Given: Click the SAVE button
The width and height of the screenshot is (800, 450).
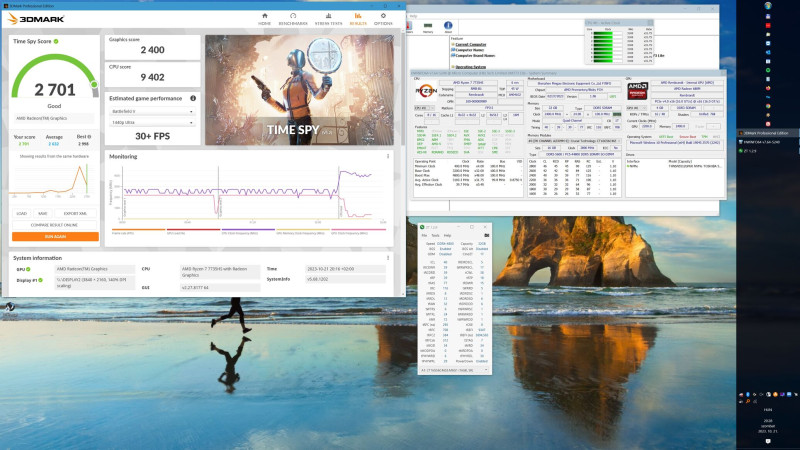Looking at the screenshot, I should (x=43, y=213).
